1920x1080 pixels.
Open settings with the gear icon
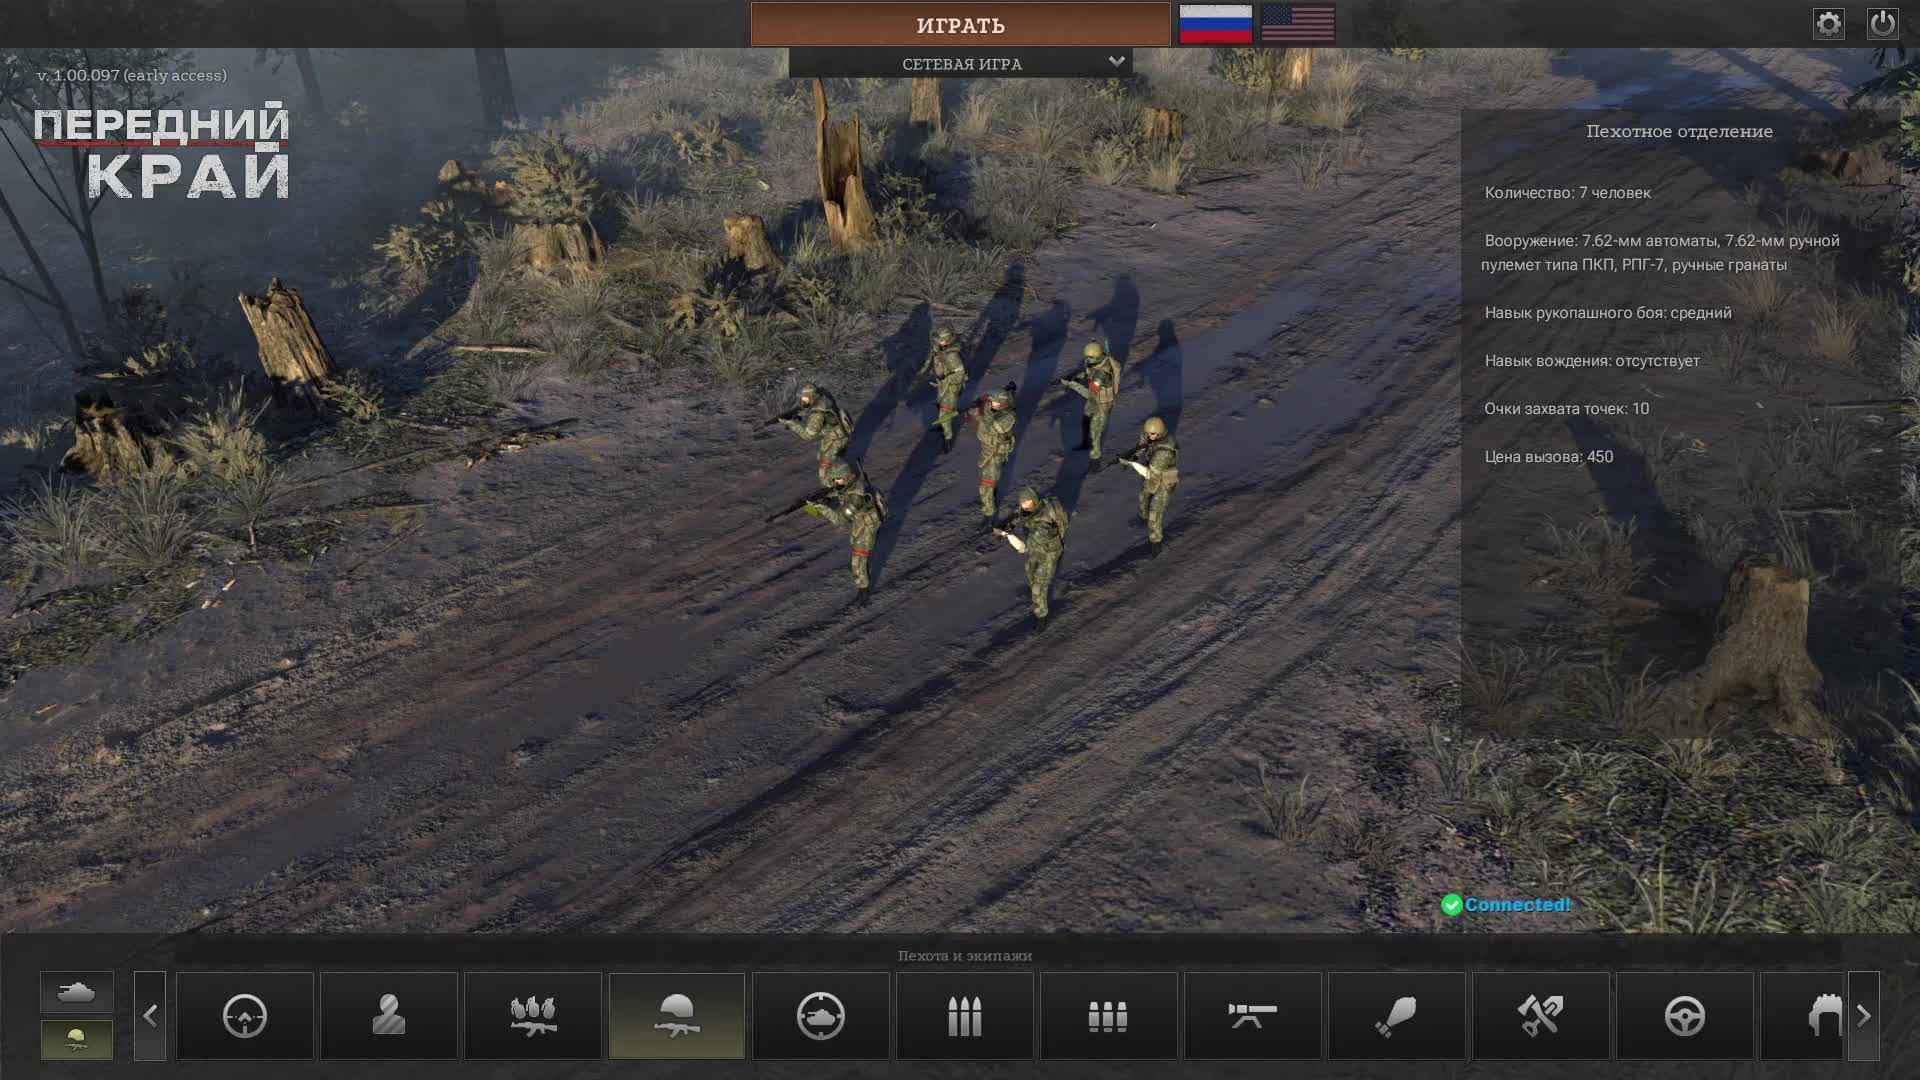pyautogui.click(x=1828, y=24)
